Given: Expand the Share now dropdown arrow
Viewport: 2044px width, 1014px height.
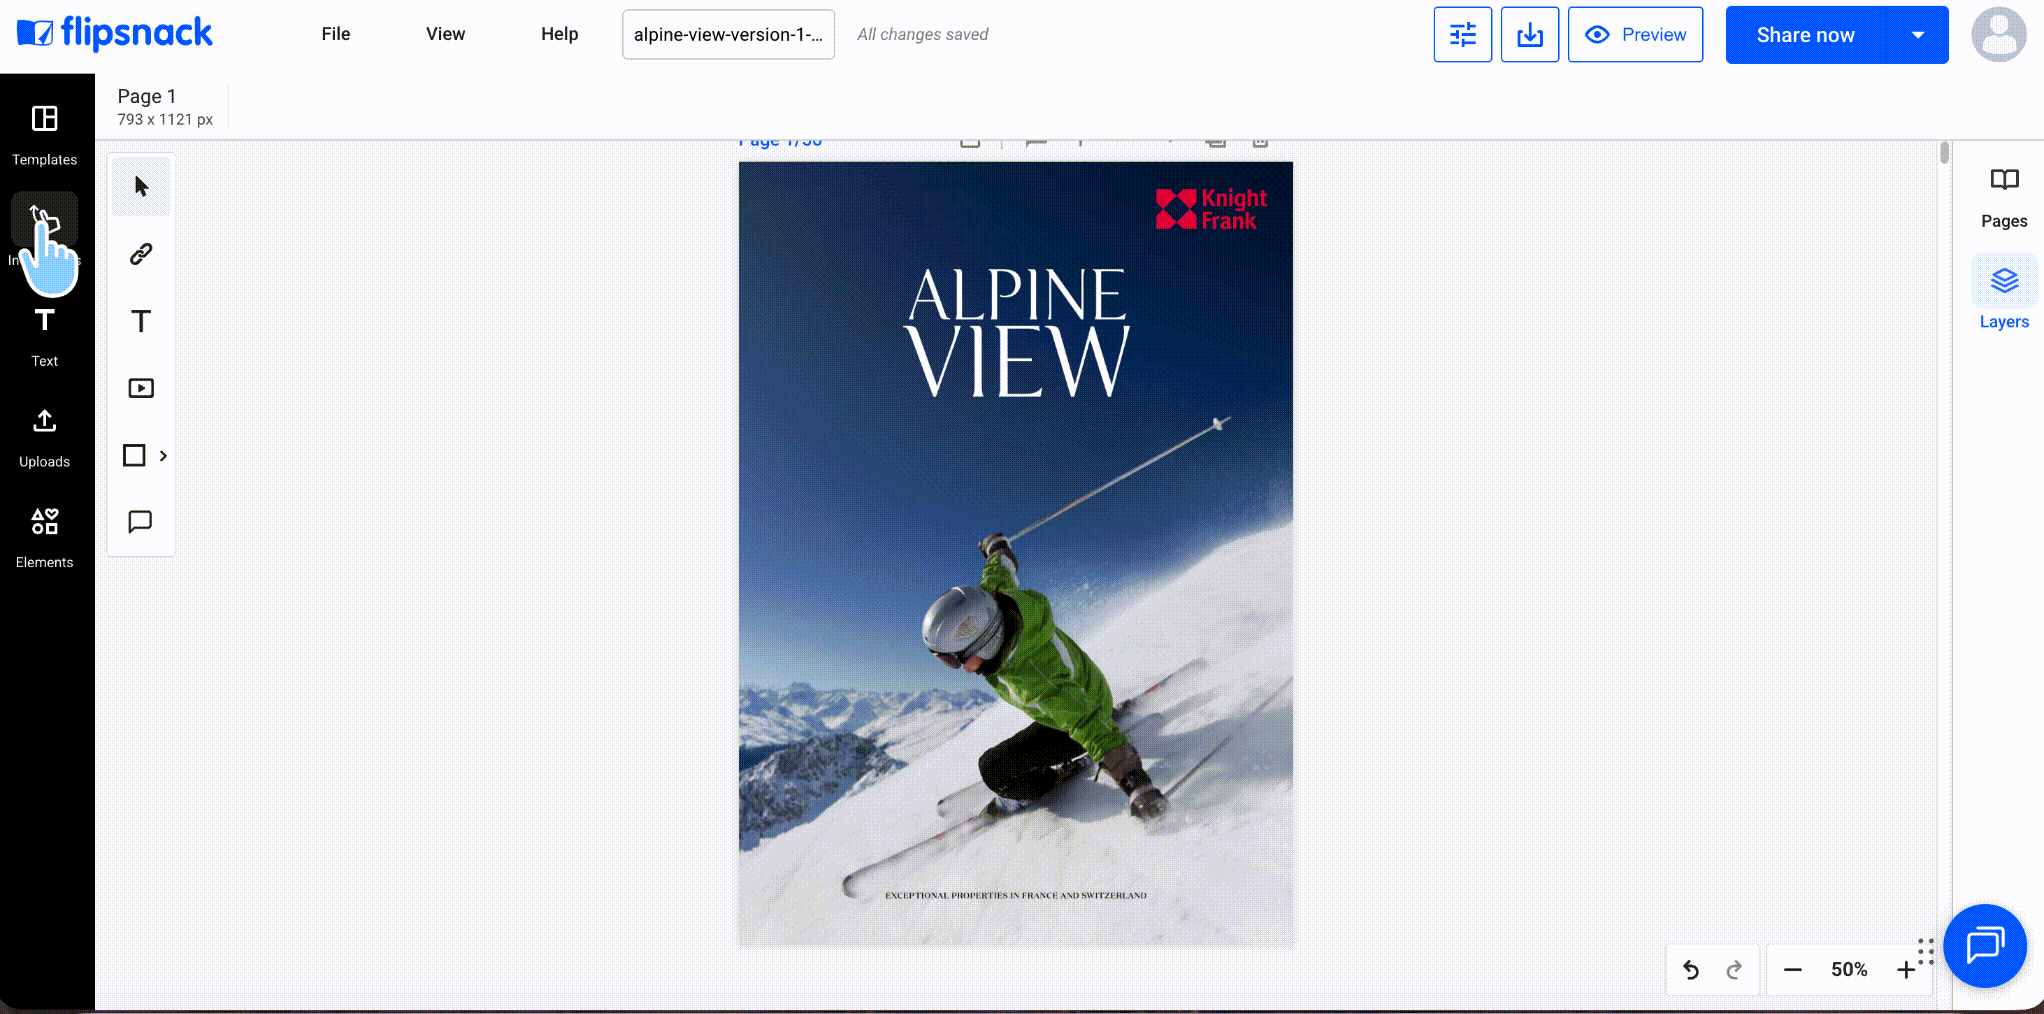Looking at the screenshot, I should [1918, 35].
